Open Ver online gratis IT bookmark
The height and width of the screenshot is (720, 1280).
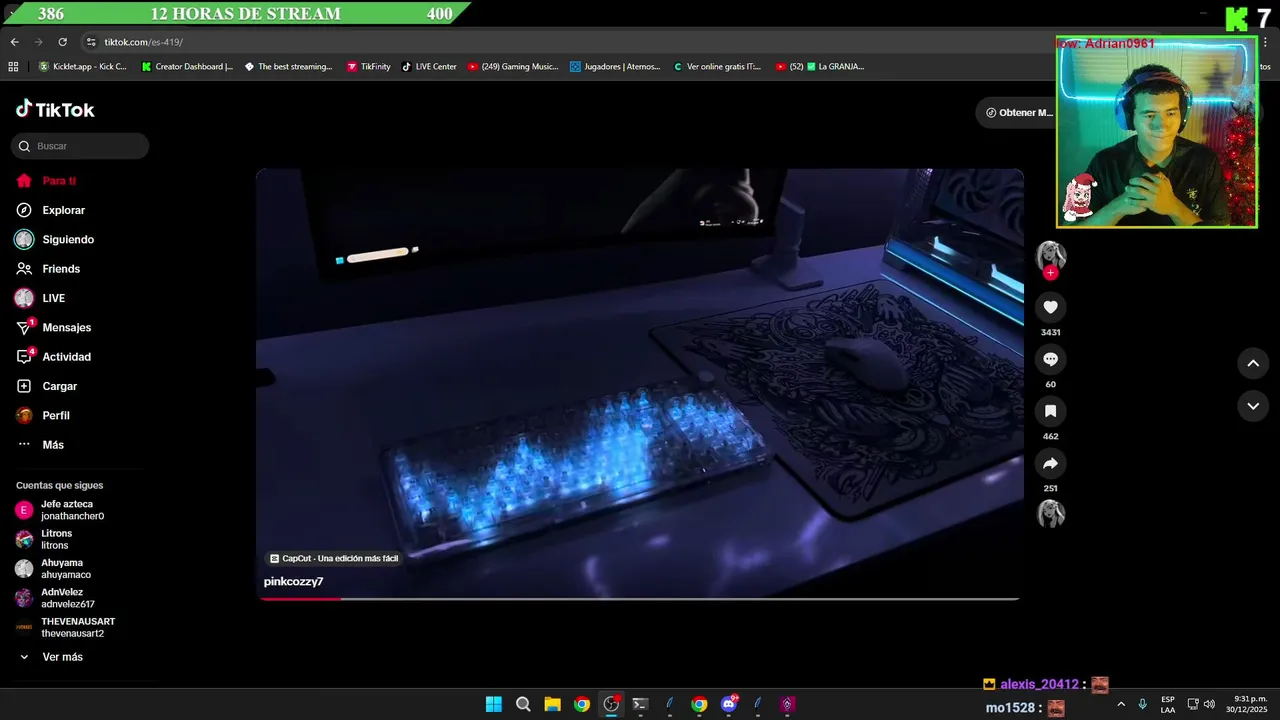coord(717,67)
